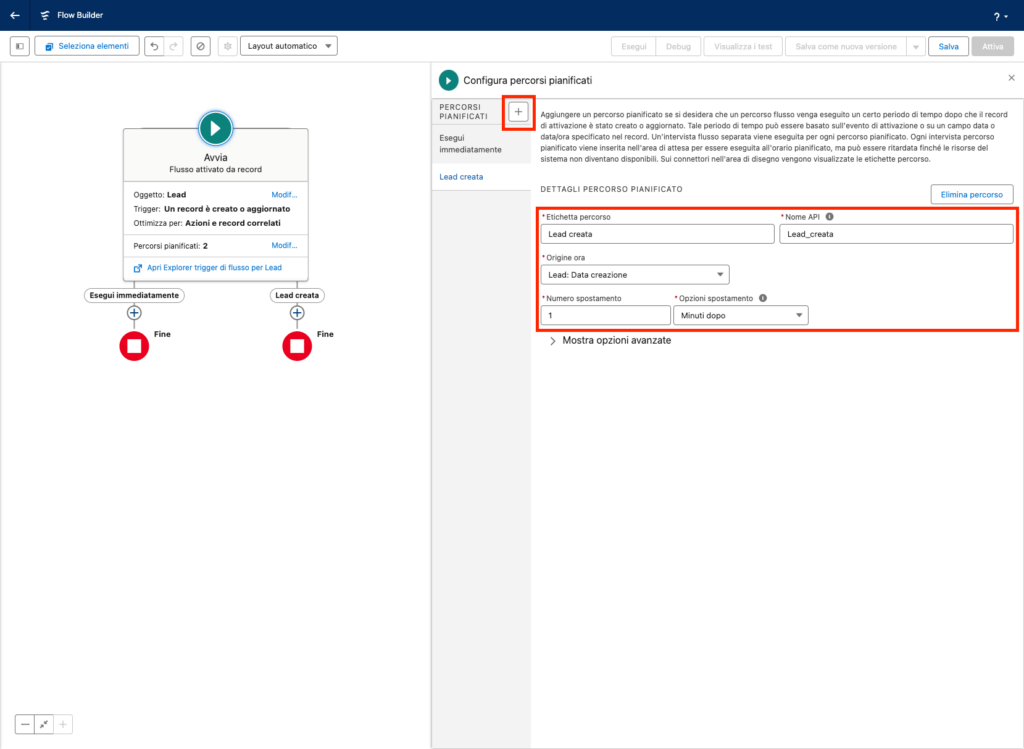
Task: Open Apri Explorer trigger di flusso link
Action: point(215,268)
